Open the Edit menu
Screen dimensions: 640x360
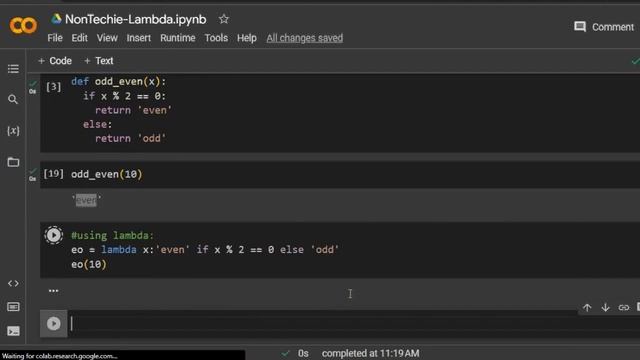[x=79, y=38]
